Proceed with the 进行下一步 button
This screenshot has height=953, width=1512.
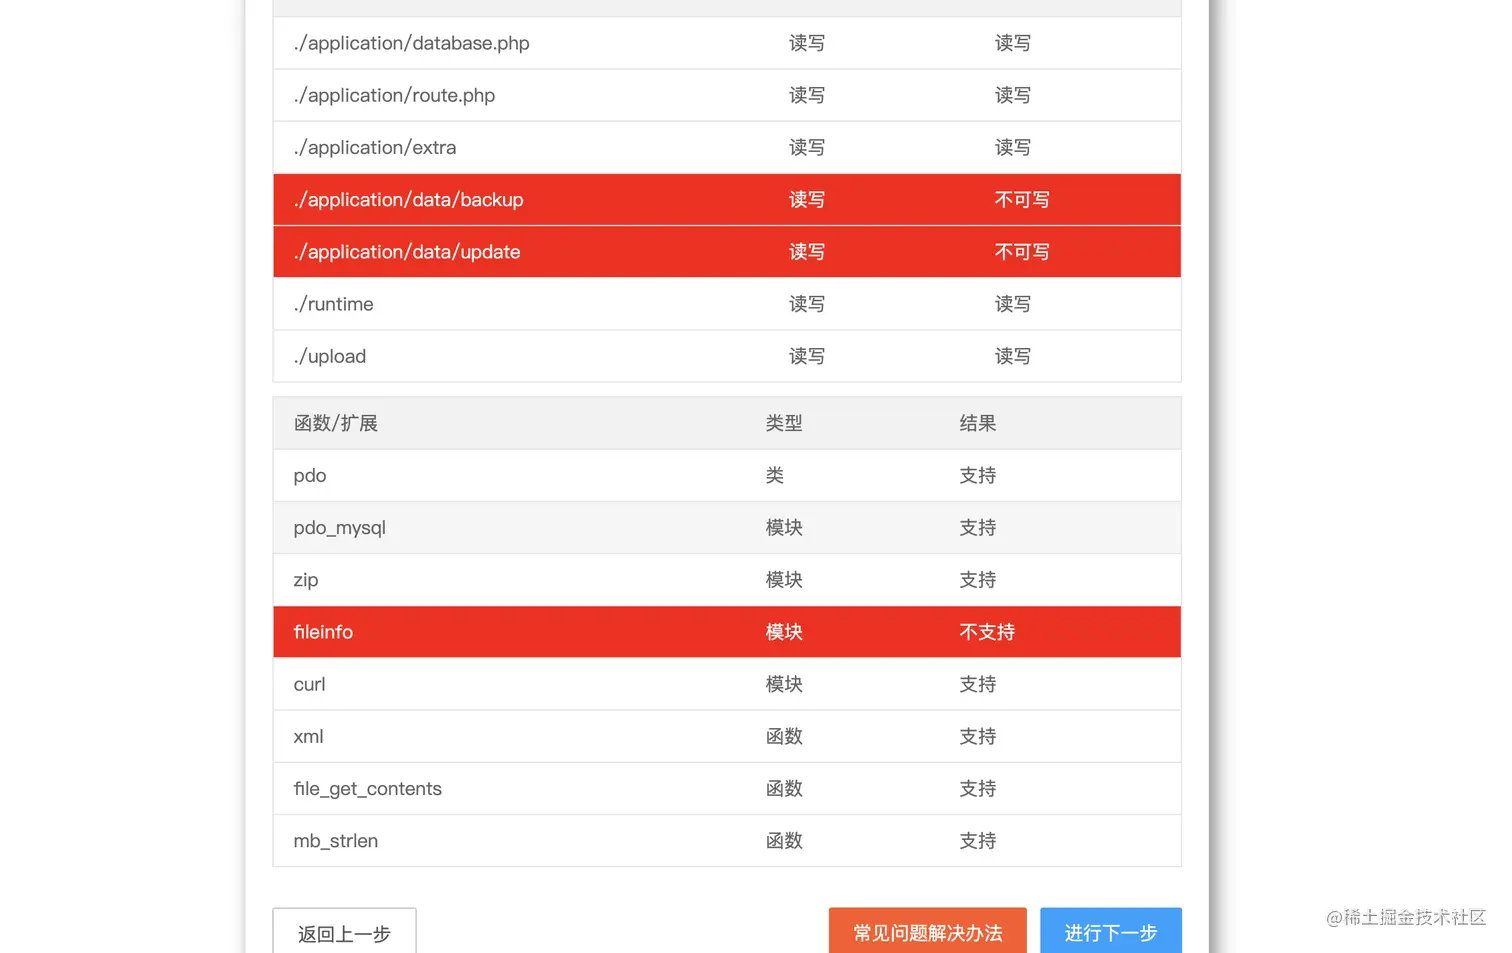click(1111, 931)
